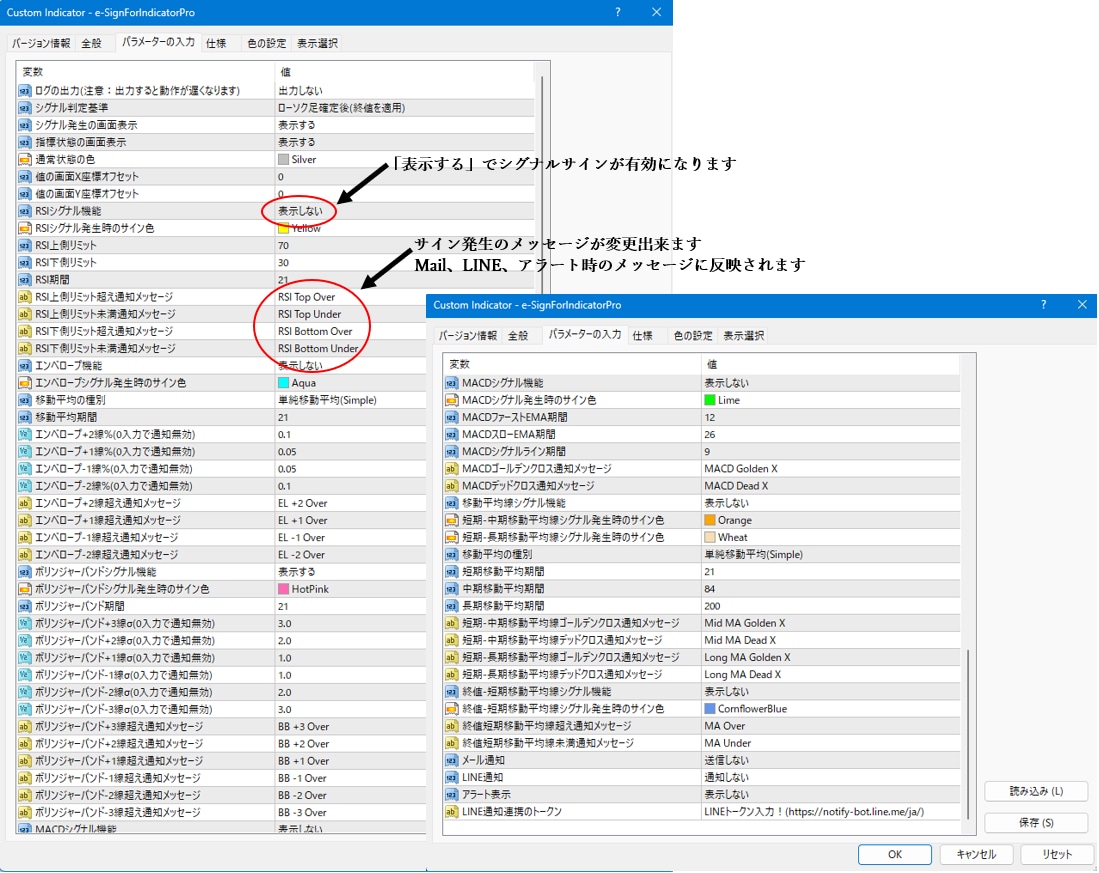
Task: Click the 保存 (S) button
Action: tap(1036, 823)
